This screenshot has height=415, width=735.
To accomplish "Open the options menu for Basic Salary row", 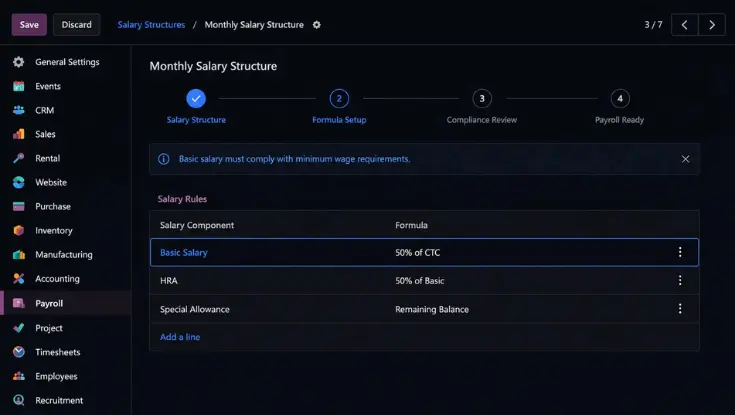I will pyautogui.click(x=680, y=252).
